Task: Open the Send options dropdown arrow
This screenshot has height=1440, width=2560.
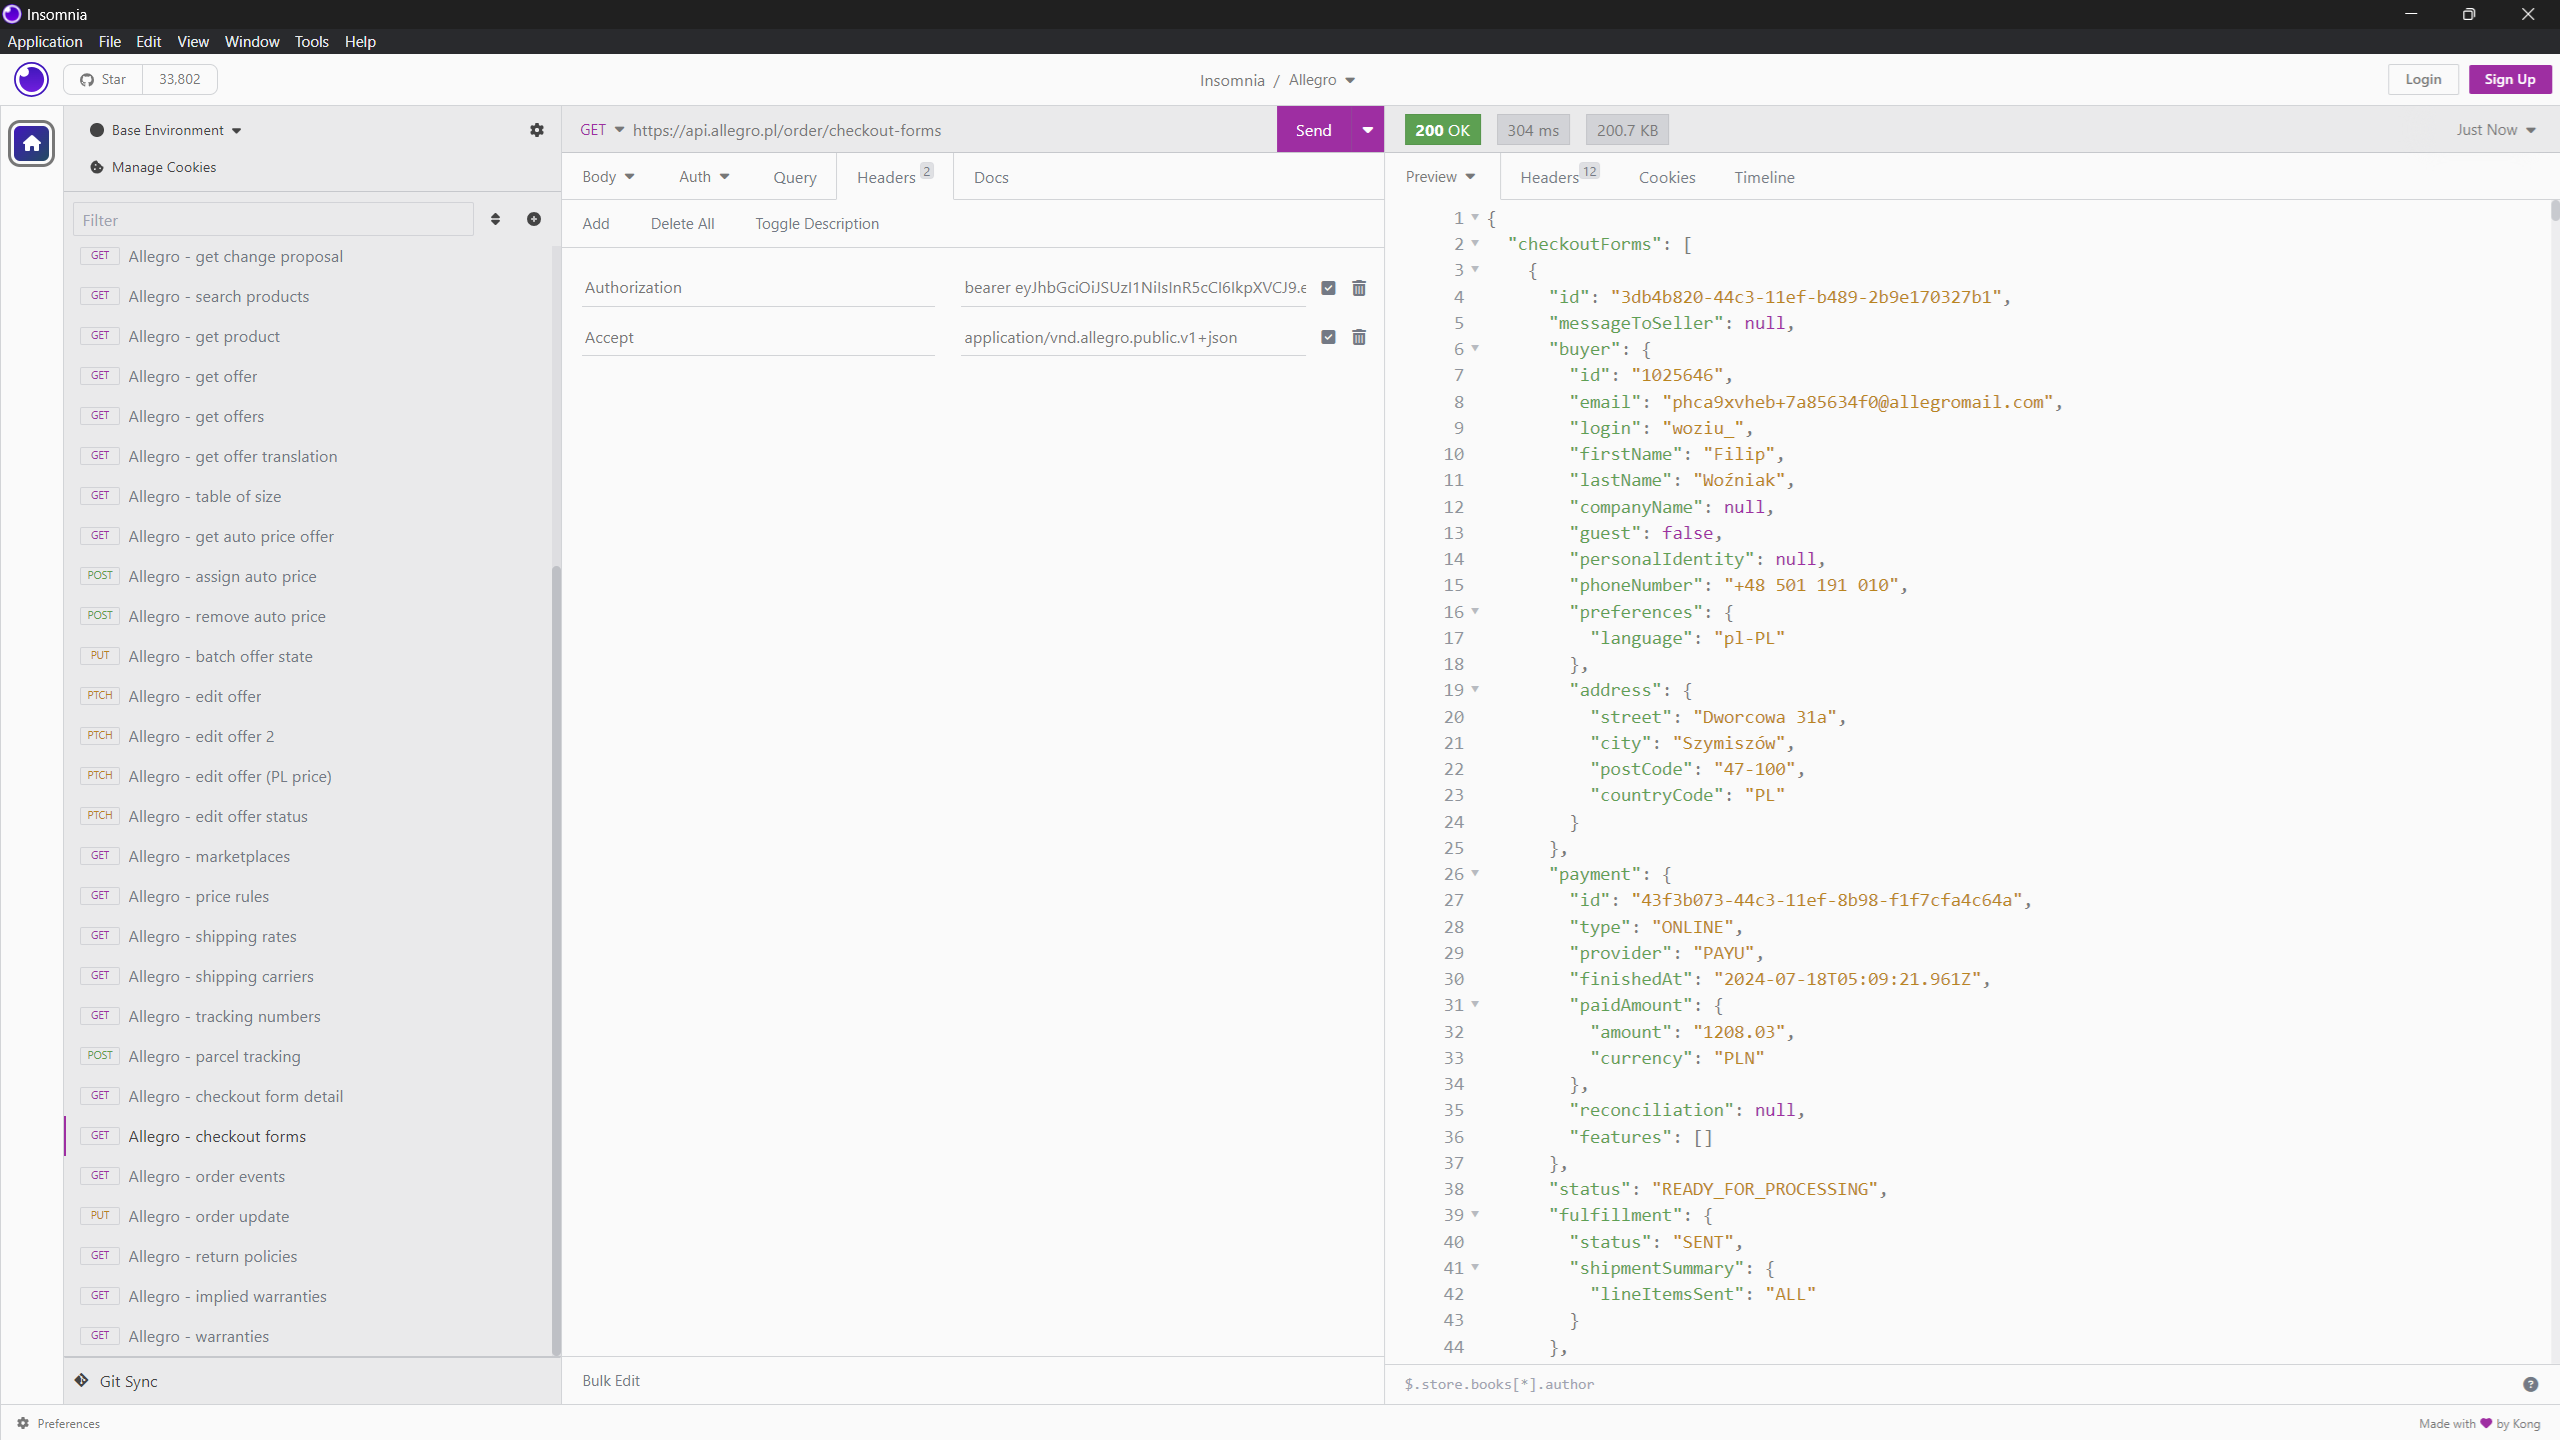Action: (x=1367, y=130)
